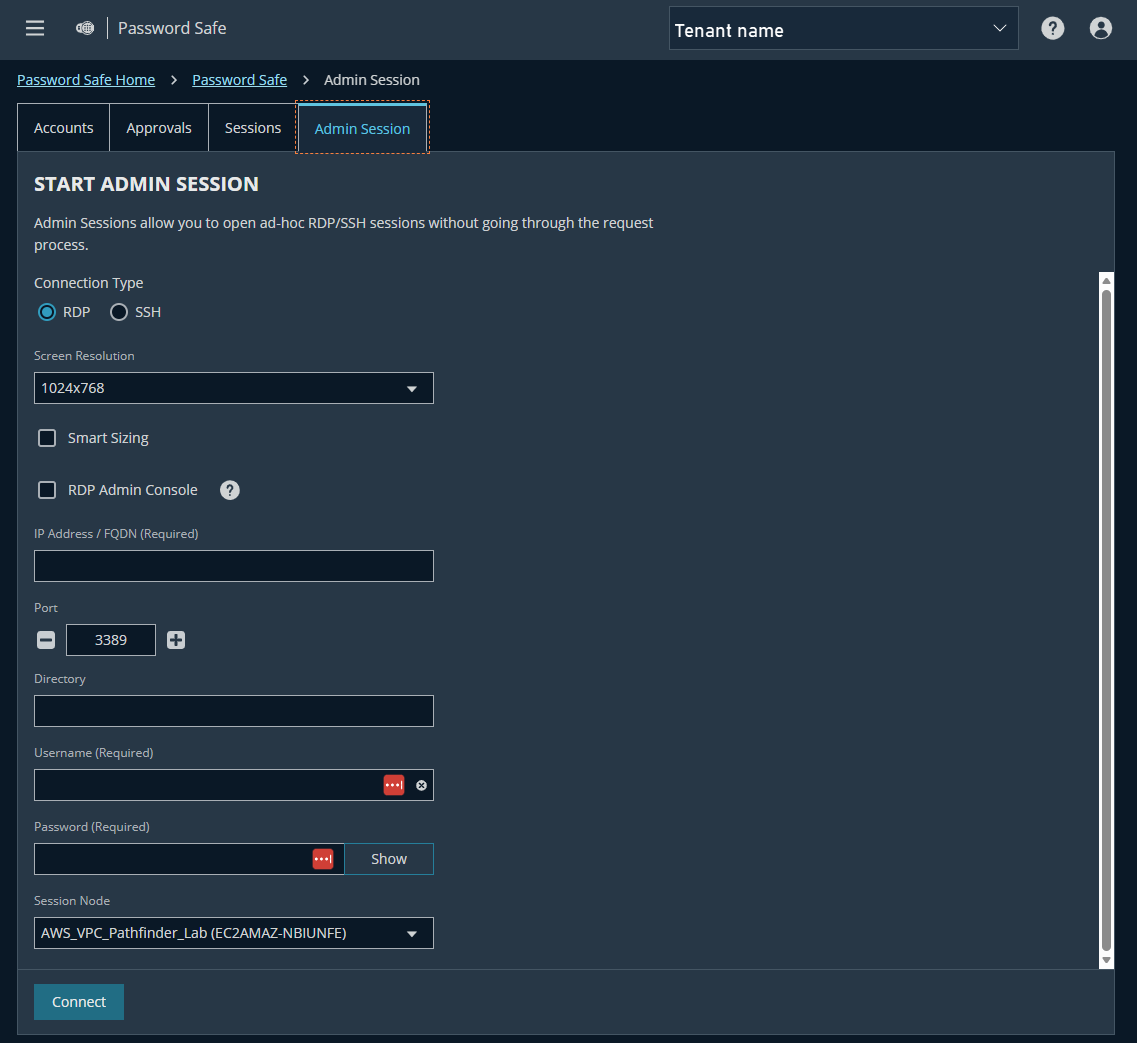Image resolution: width=1137 pixels, height=1043 pixels.
Task: Click the help question mark in the header
Action: [x=1052, y=28]
